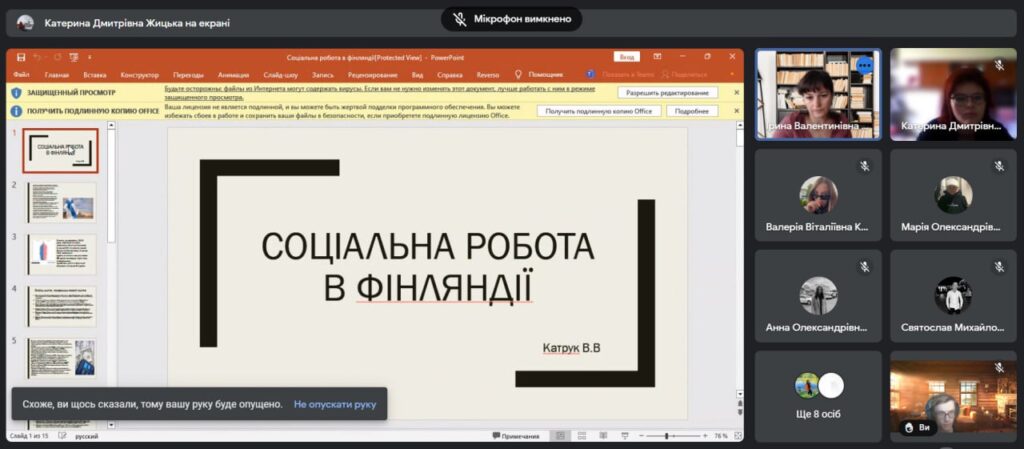Click the Save icon in PowerPoint title bar
Viewport: 1024px width, 449px height.
pyautogui.click(x=19, y=57)
